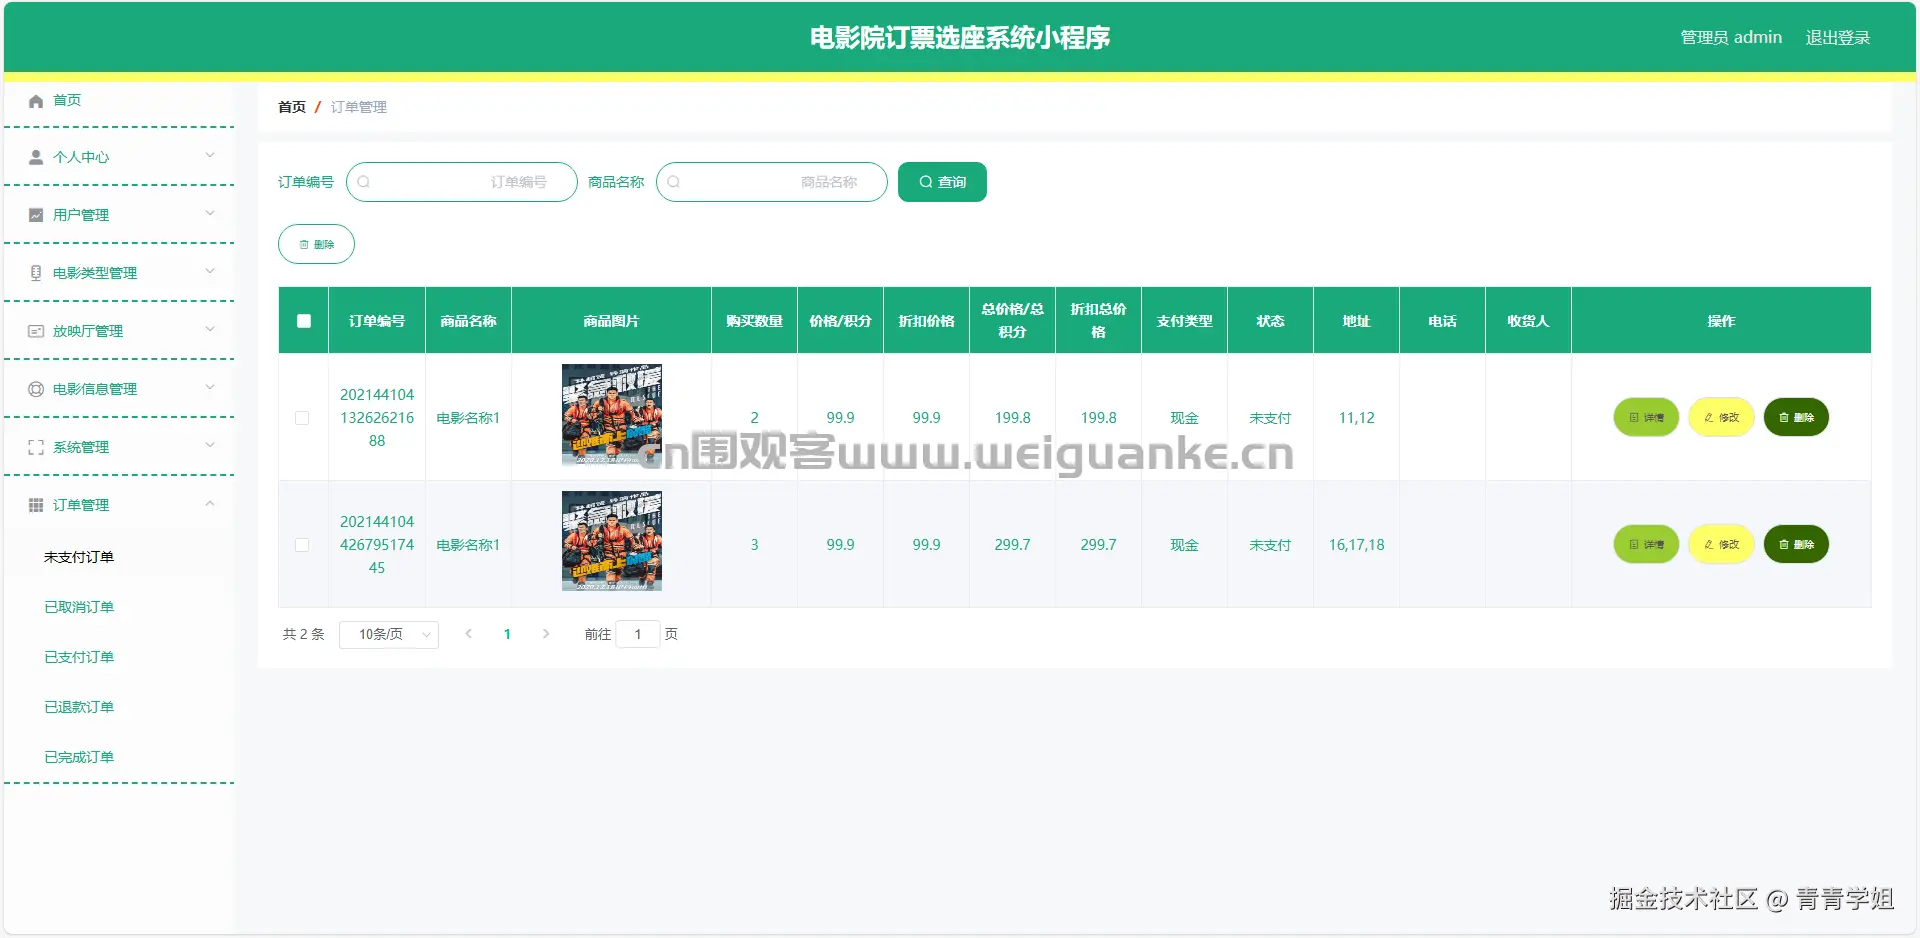Click the movie poster thumbnail in first row

click(x=611, y=417)
